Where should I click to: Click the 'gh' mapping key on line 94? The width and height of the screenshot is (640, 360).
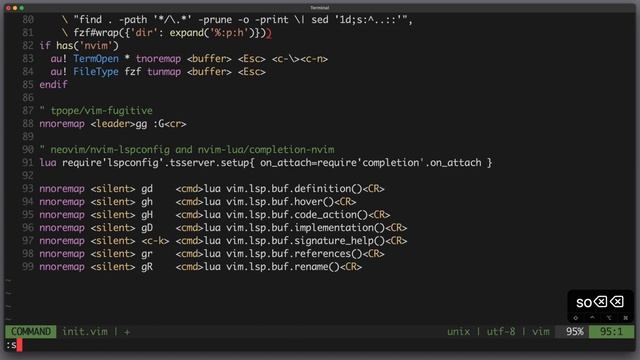147,202
